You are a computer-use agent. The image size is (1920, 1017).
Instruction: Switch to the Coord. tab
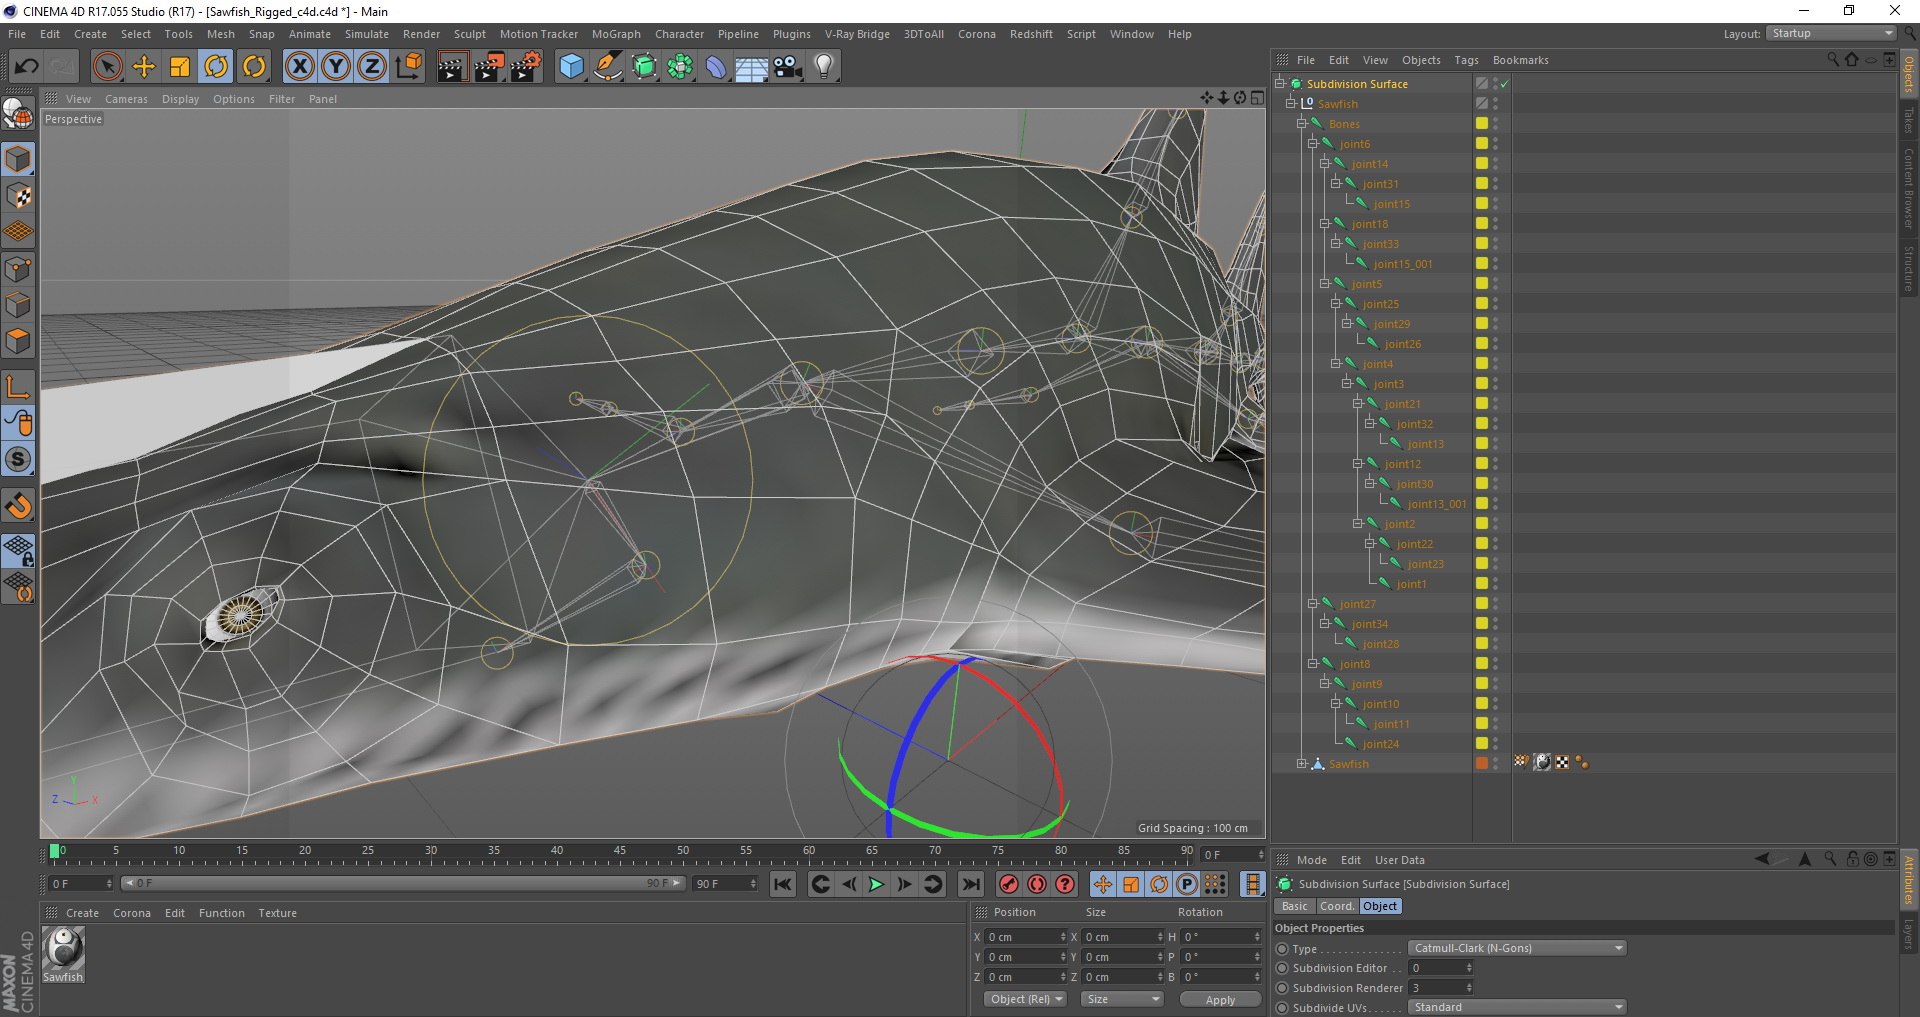pyautogui.click(x=1336, y=906)
